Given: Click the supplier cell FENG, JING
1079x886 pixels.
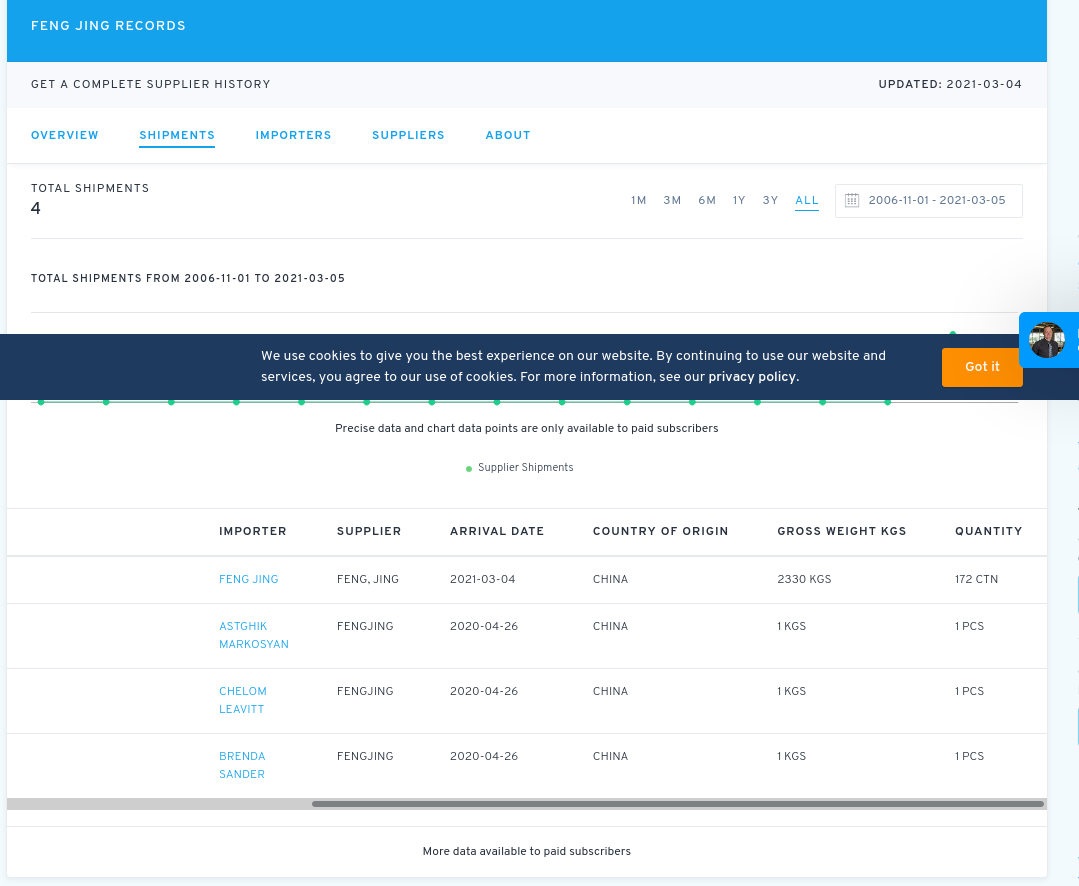Looking at the screenshot, I should pos(367,579).
